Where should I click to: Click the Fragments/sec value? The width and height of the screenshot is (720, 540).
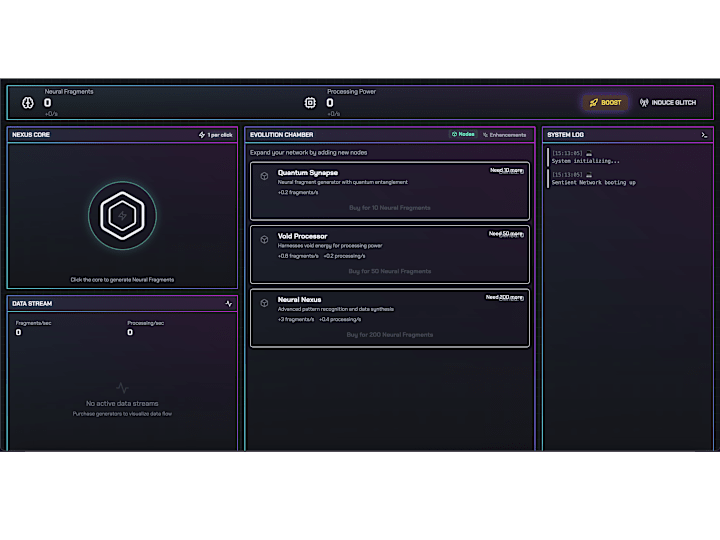click(x=18, y=332)
